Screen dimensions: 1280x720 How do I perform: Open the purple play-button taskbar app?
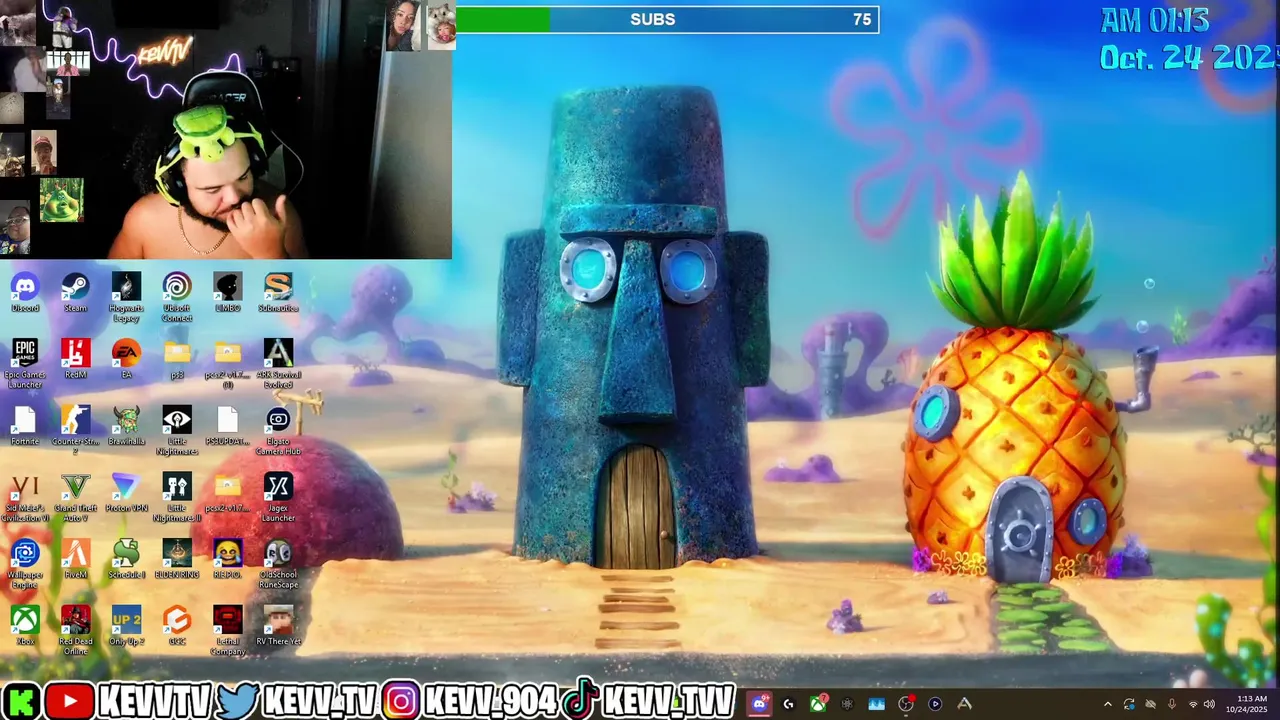click(x=935, y=704)
